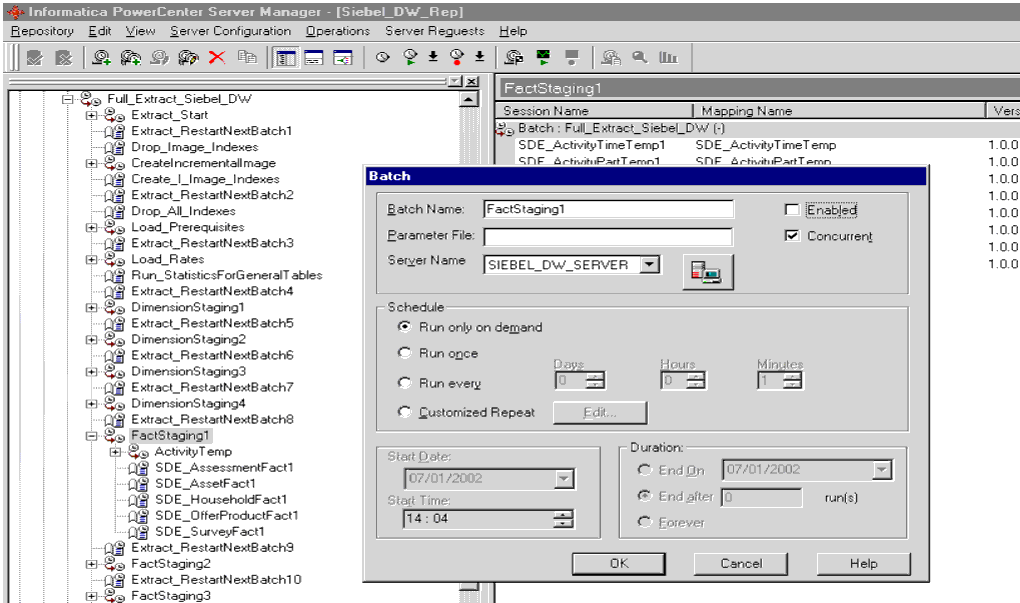Uncheck the Concurrent checkbox
Screen dimensions: 1020x603
tap(792, 235)
